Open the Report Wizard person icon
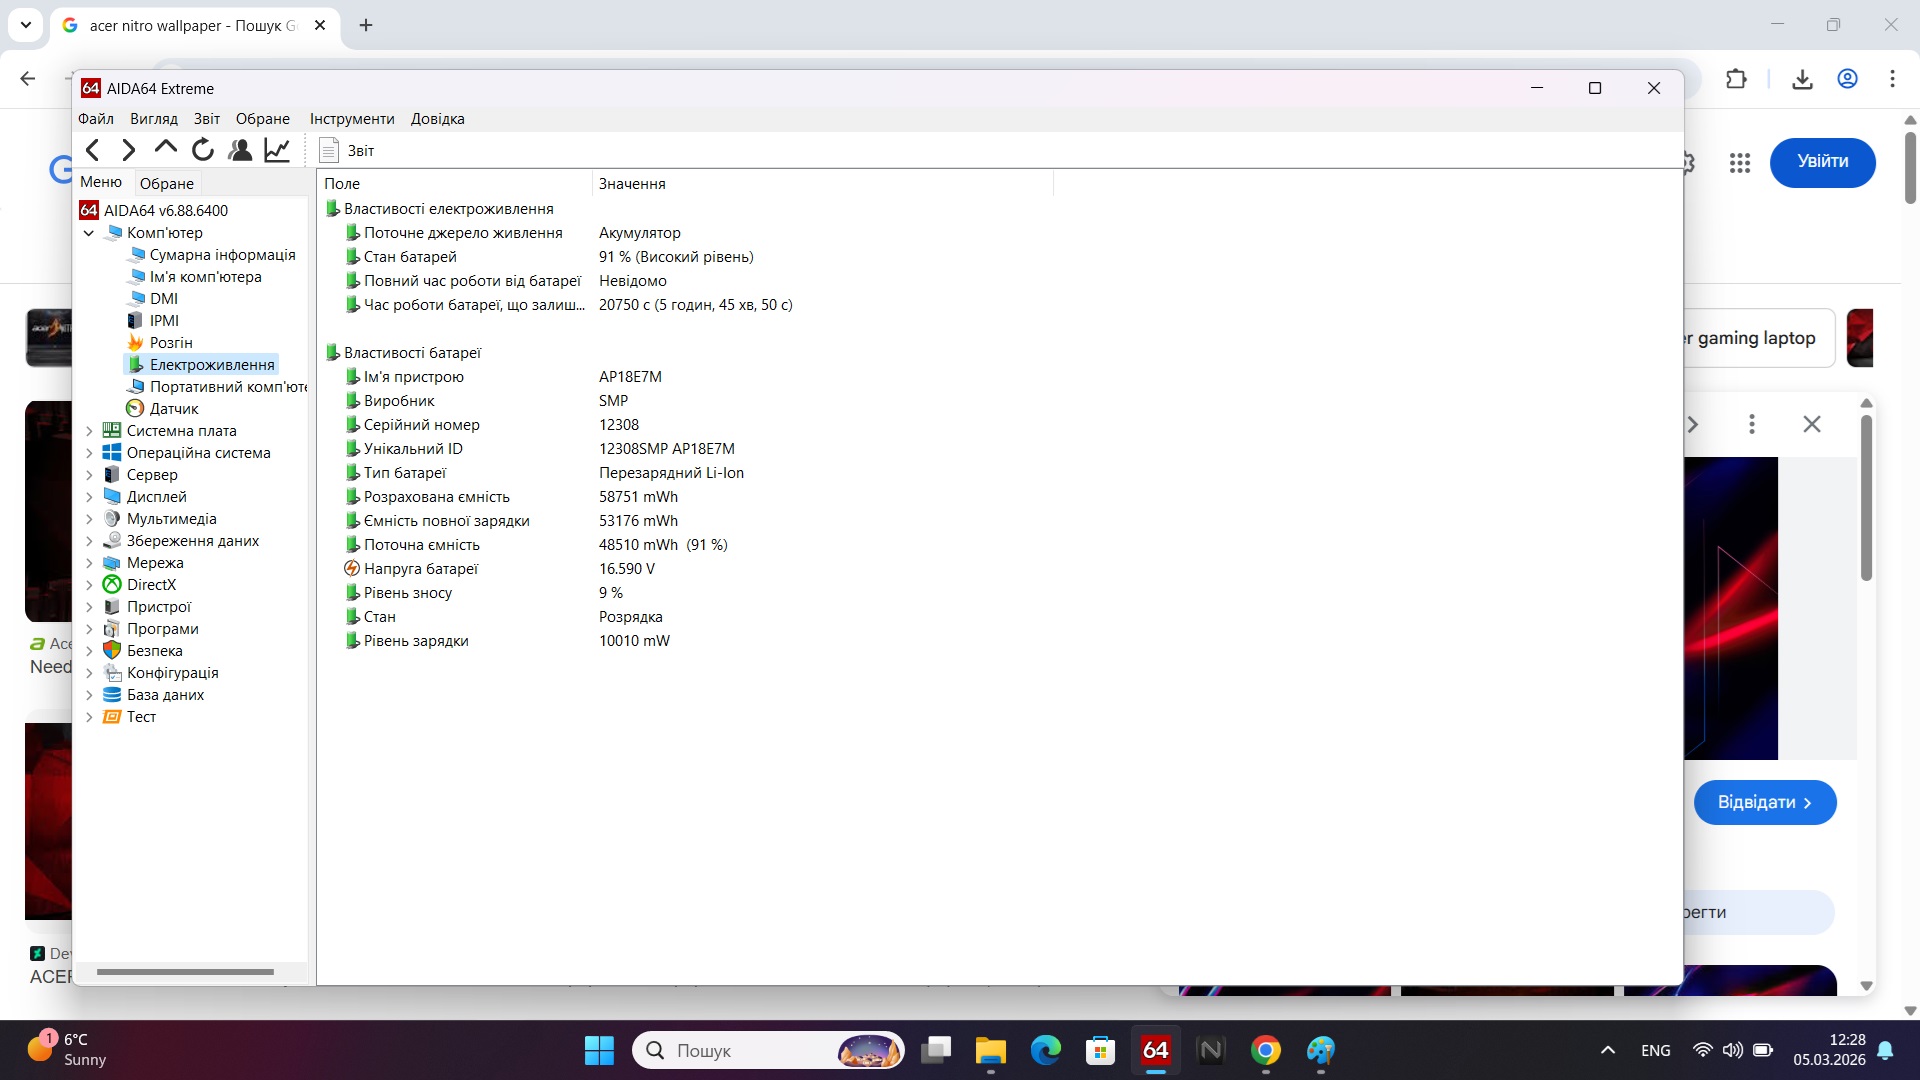This screenshot has height=1080, width=1920. (x=239, y=149)
